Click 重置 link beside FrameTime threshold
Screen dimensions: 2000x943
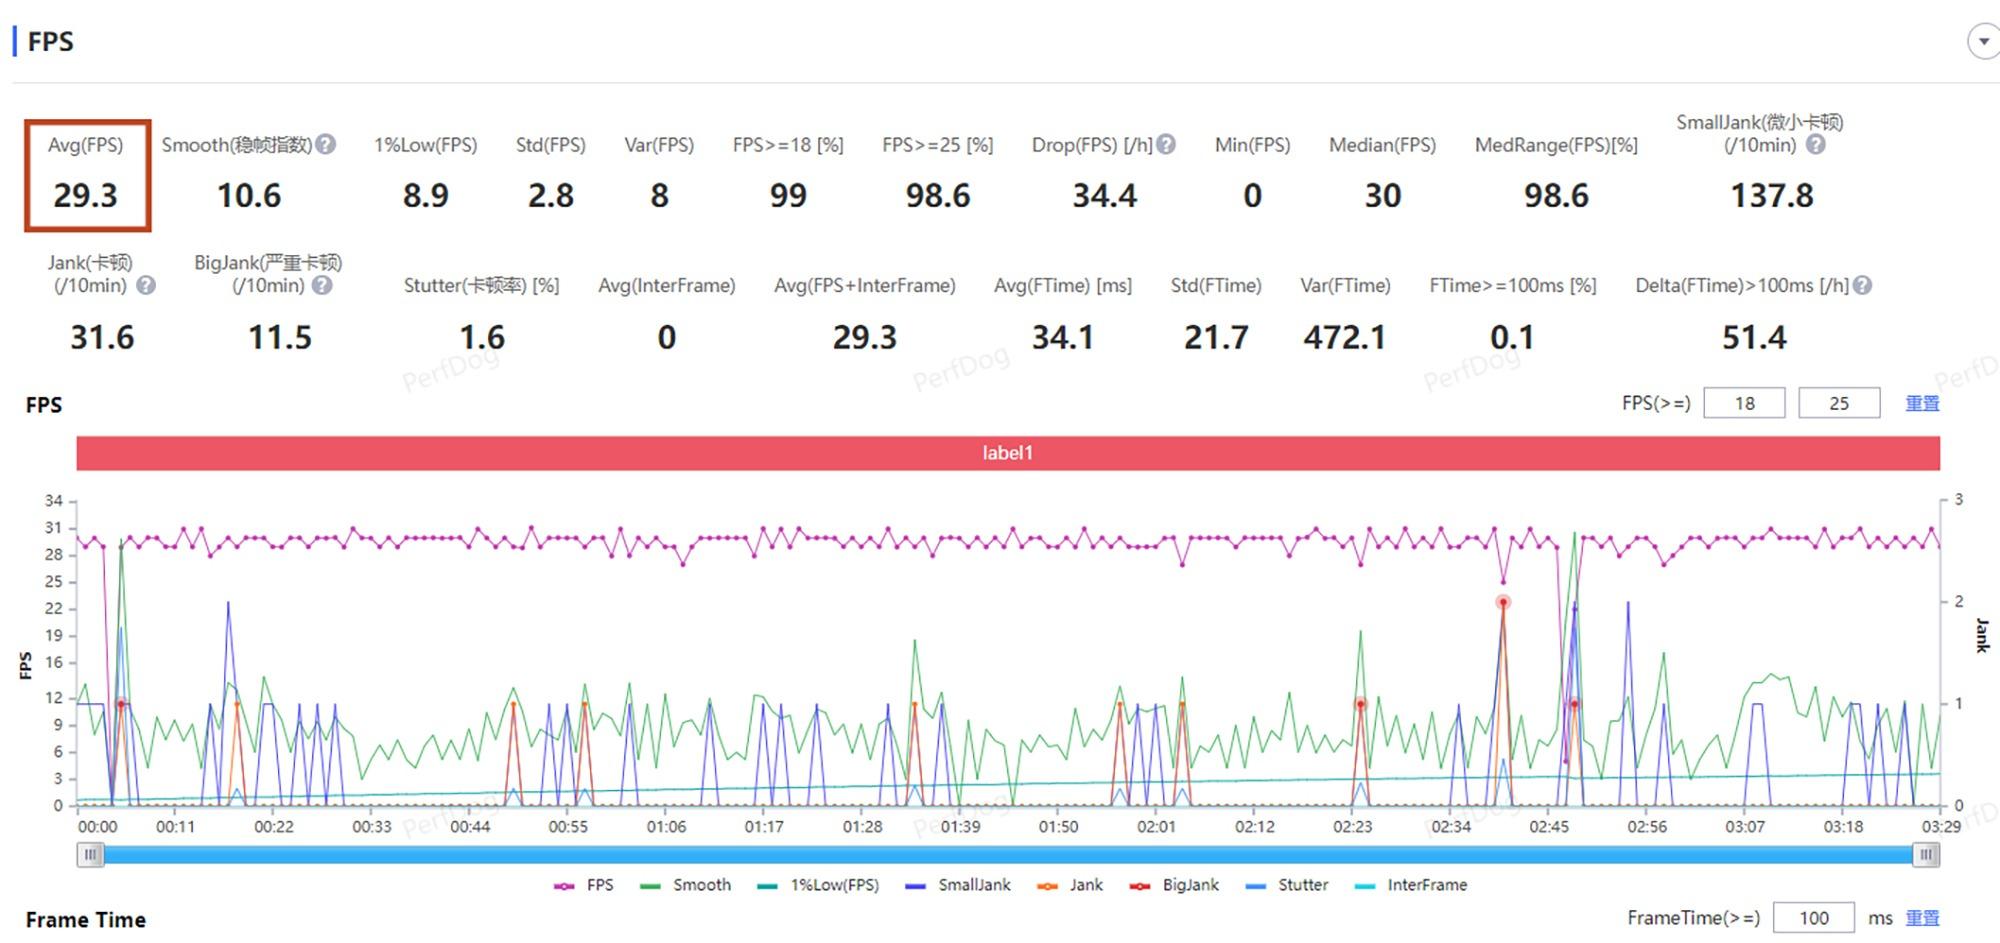tap(1922, 918)
